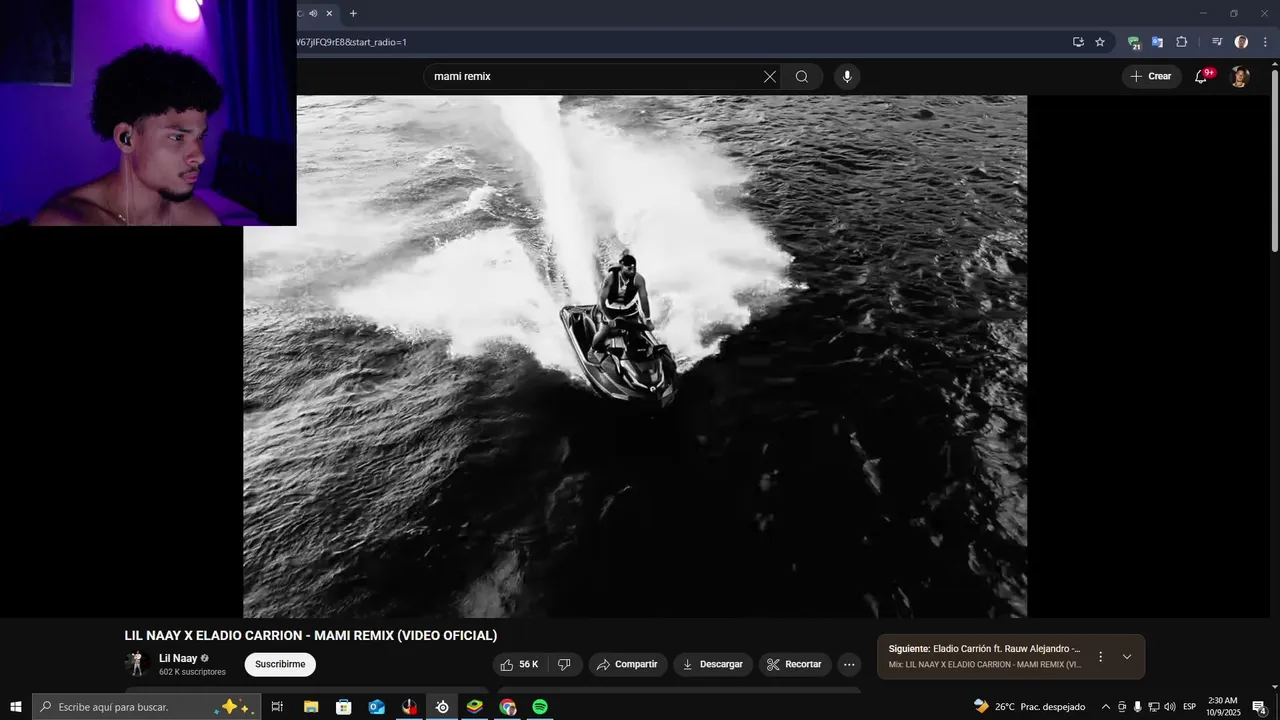The image size is (1280, 720).
Task: Open weather widget 26°C Prac. despejado
Action: (x=1030, y=707)
